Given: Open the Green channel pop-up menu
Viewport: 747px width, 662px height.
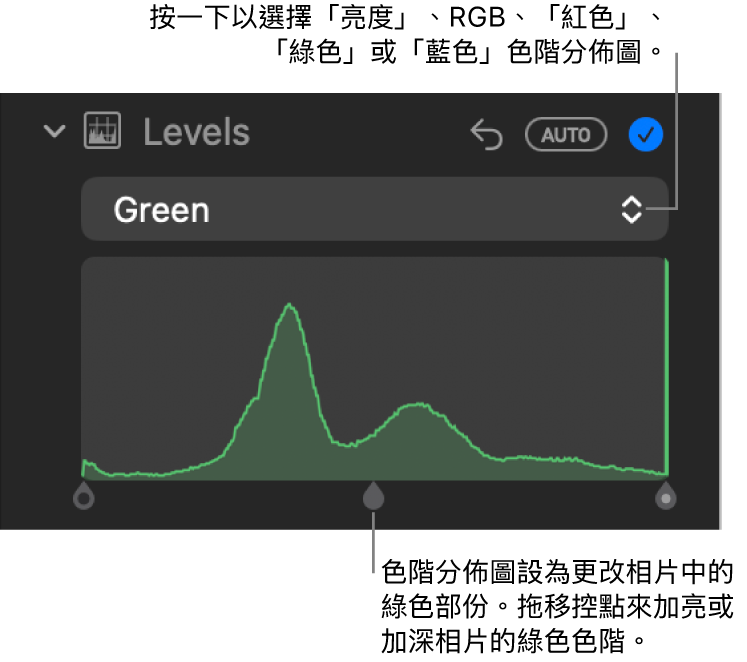Looking at the screenshot, I should 375,210.
